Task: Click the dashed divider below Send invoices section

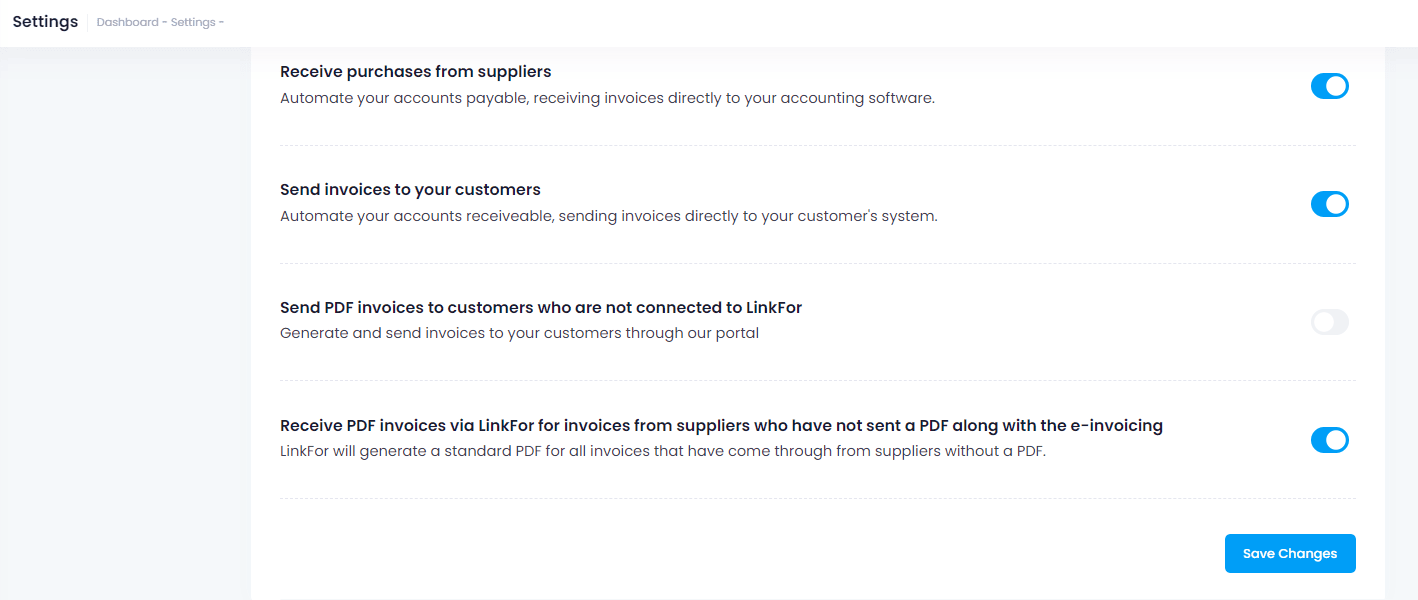Action: (x=817, y=263)
